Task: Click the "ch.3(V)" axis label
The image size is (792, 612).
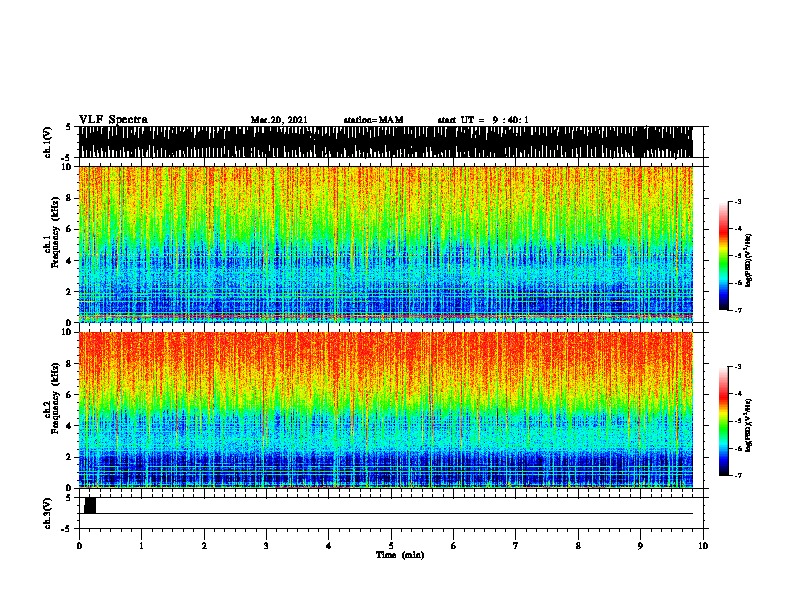Action: (48, 513)
